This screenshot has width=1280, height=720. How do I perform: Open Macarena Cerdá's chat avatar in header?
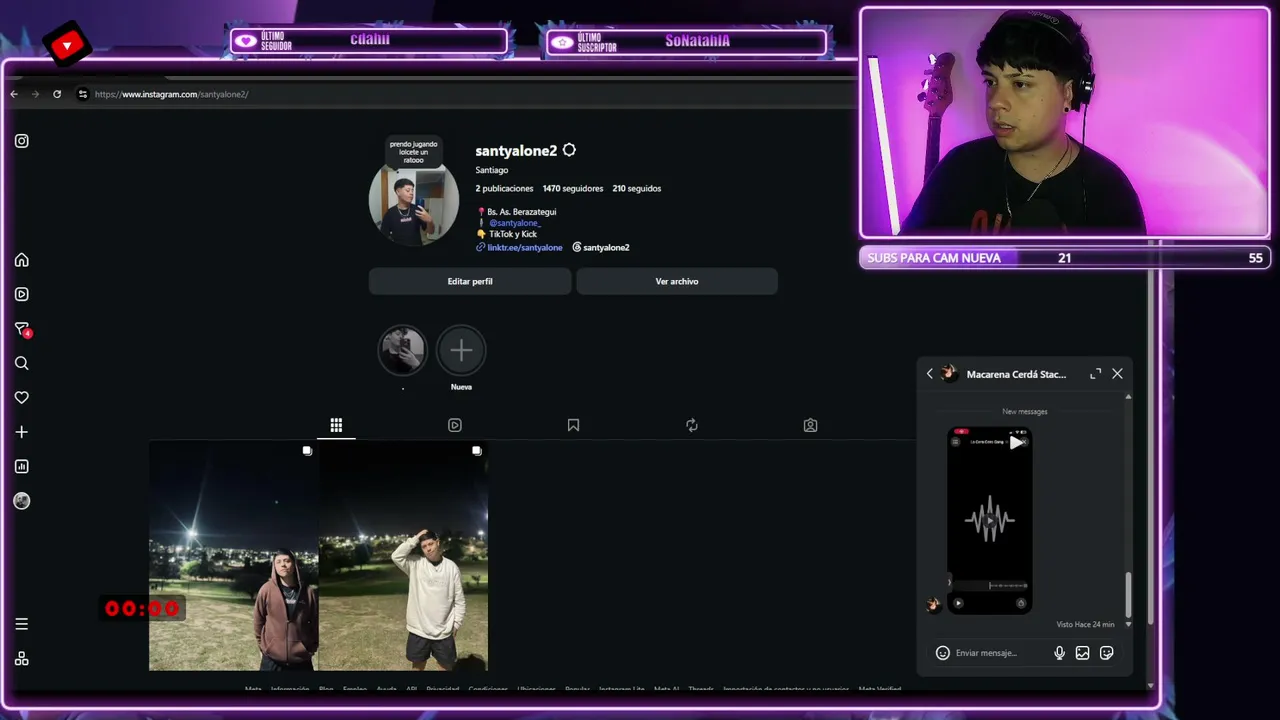tap(949, 374)
